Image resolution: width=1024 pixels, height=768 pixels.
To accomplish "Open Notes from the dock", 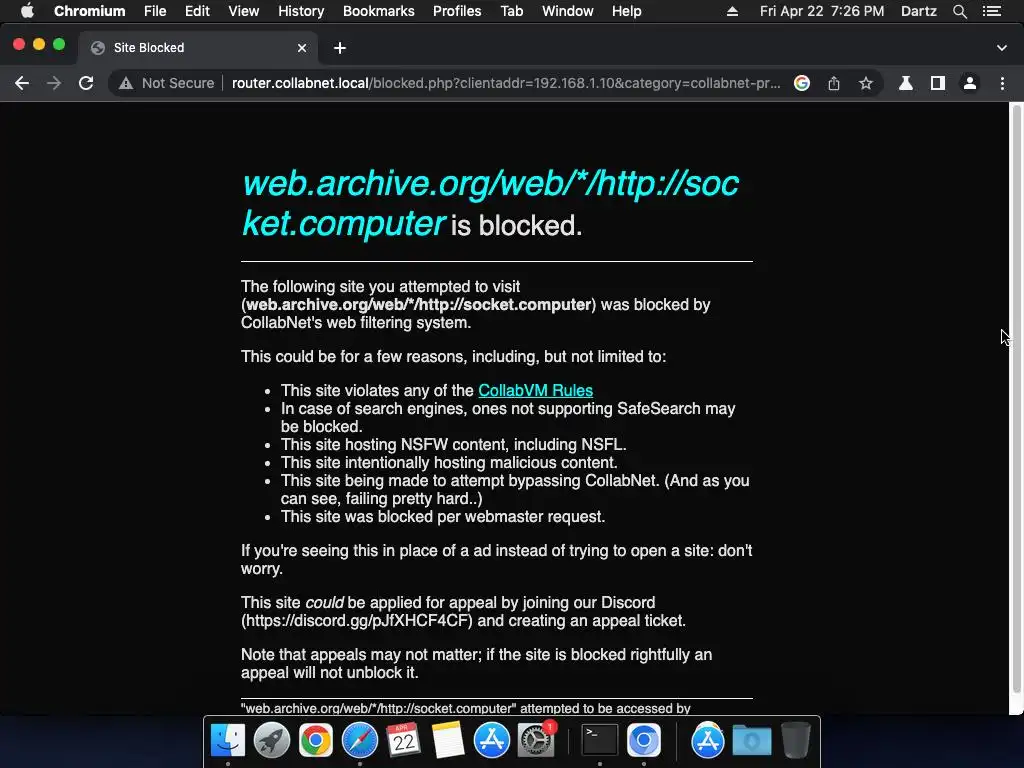I will (x=447, y=740).
